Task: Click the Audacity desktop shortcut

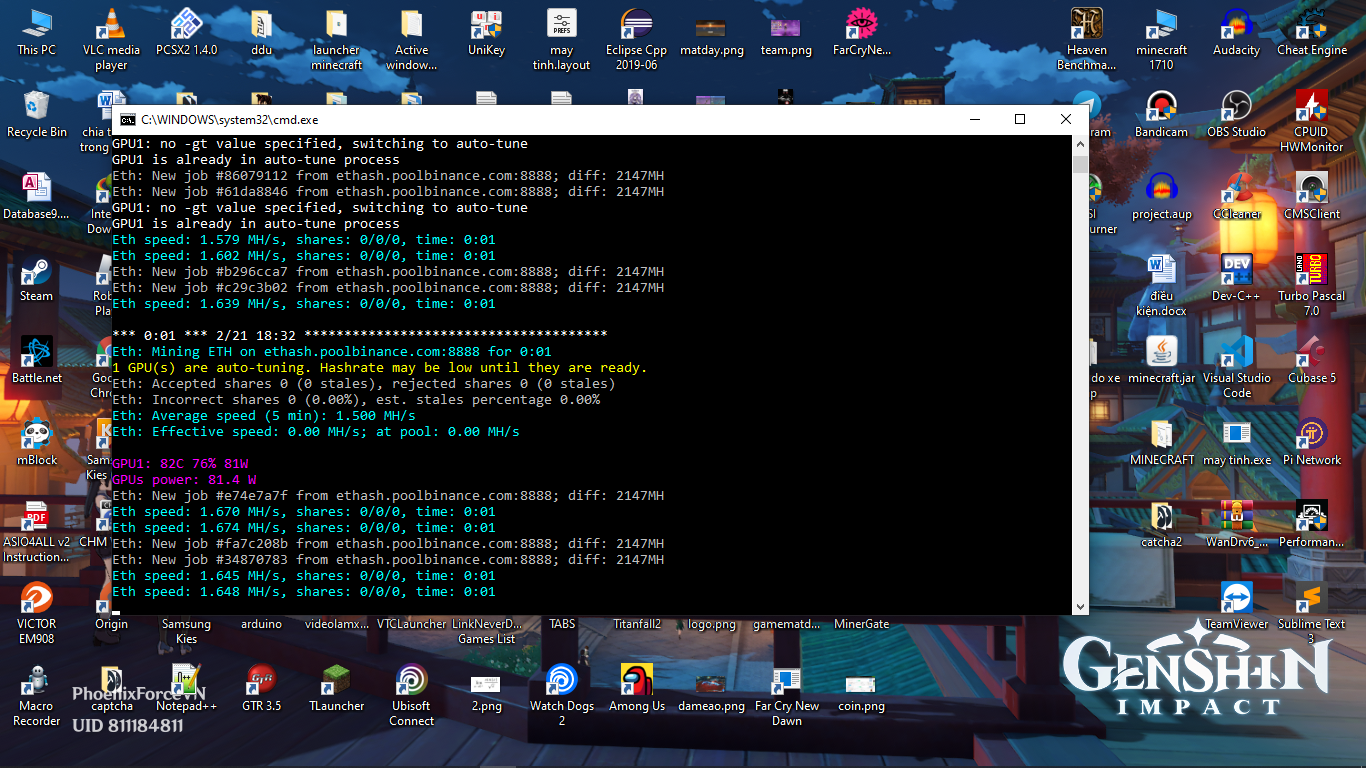Action: click(1236, 24)
